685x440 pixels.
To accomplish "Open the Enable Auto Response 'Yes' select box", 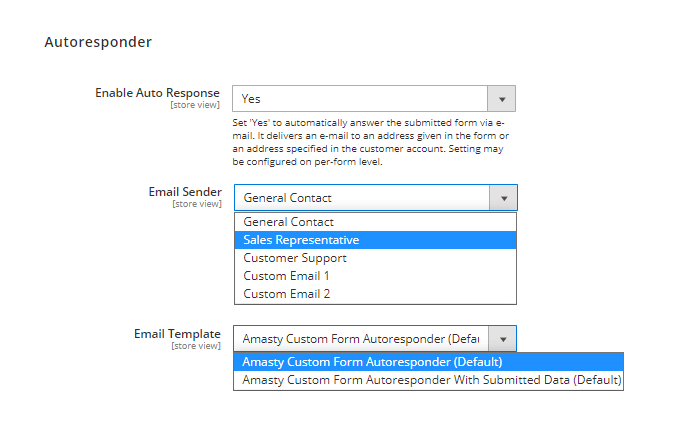I will pos(360,99).
